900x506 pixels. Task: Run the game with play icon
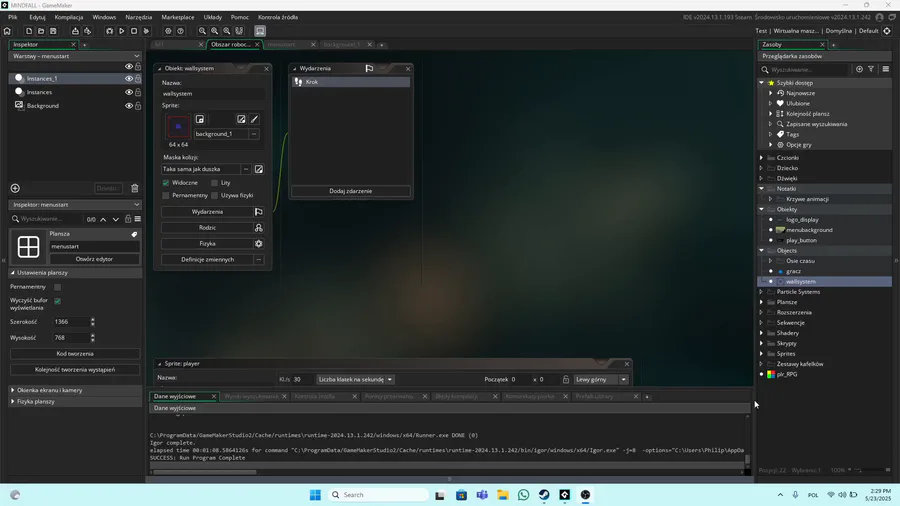click(122, 31)
